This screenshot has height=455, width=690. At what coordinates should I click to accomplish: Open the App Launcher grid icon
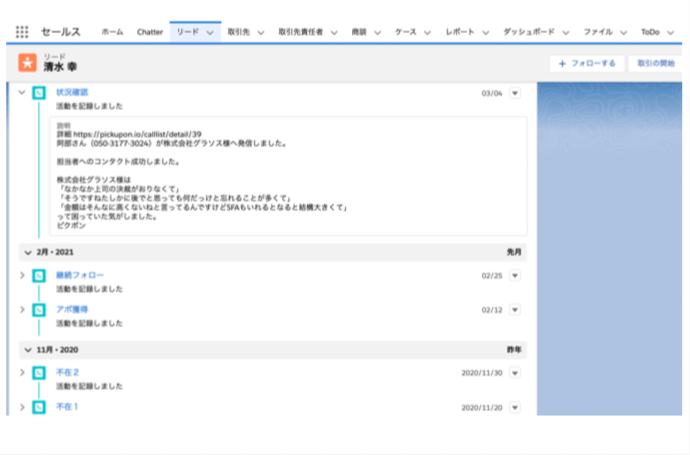(22, 32)
